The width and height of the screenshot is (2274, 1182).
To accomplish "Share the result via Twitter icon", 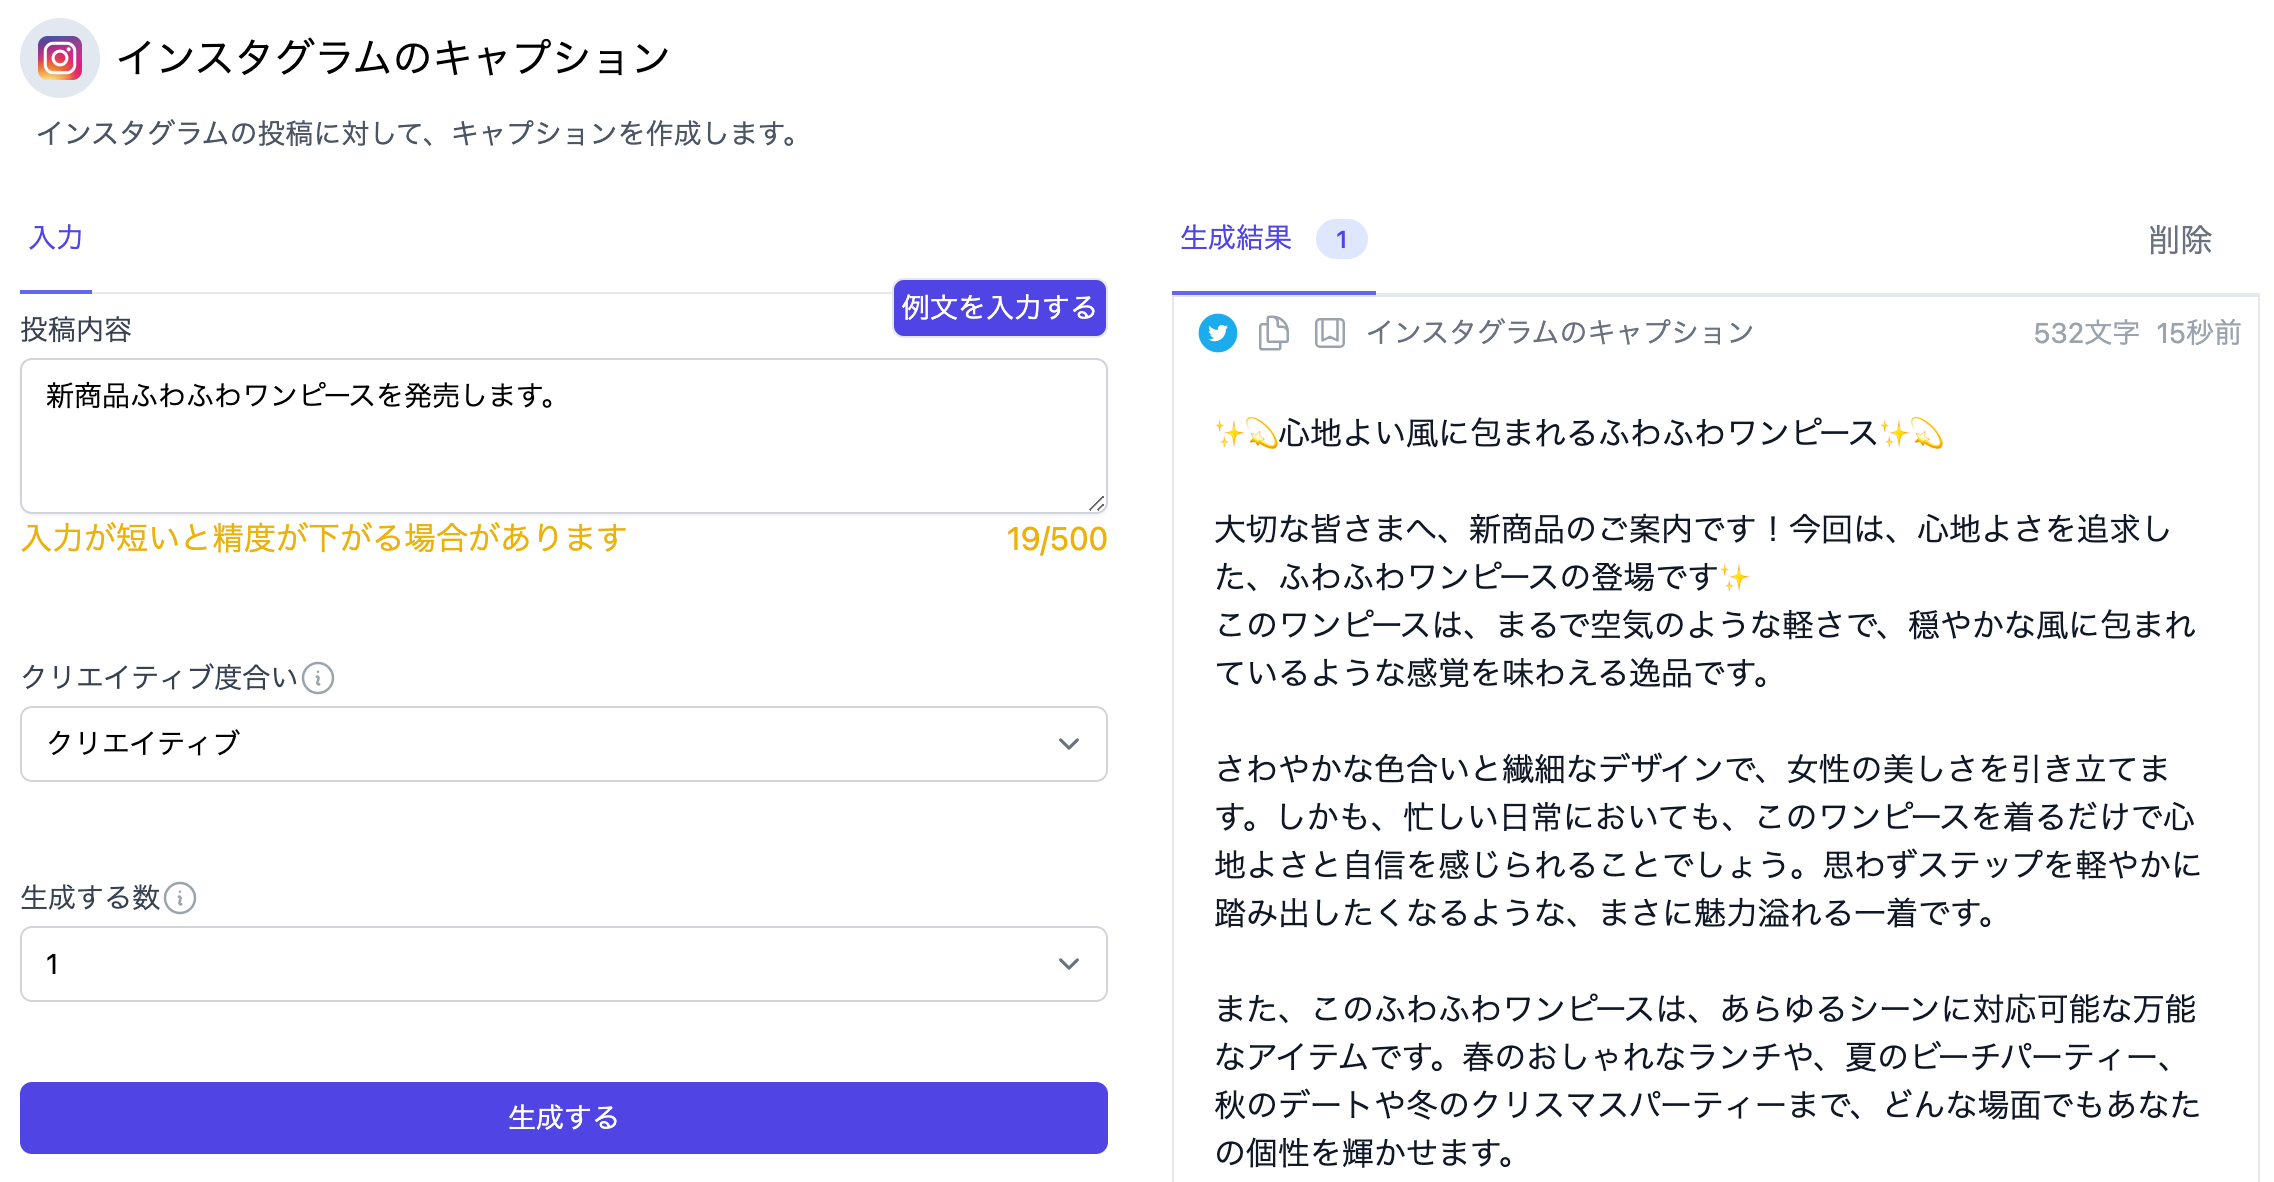I will tap(1217, 333).
